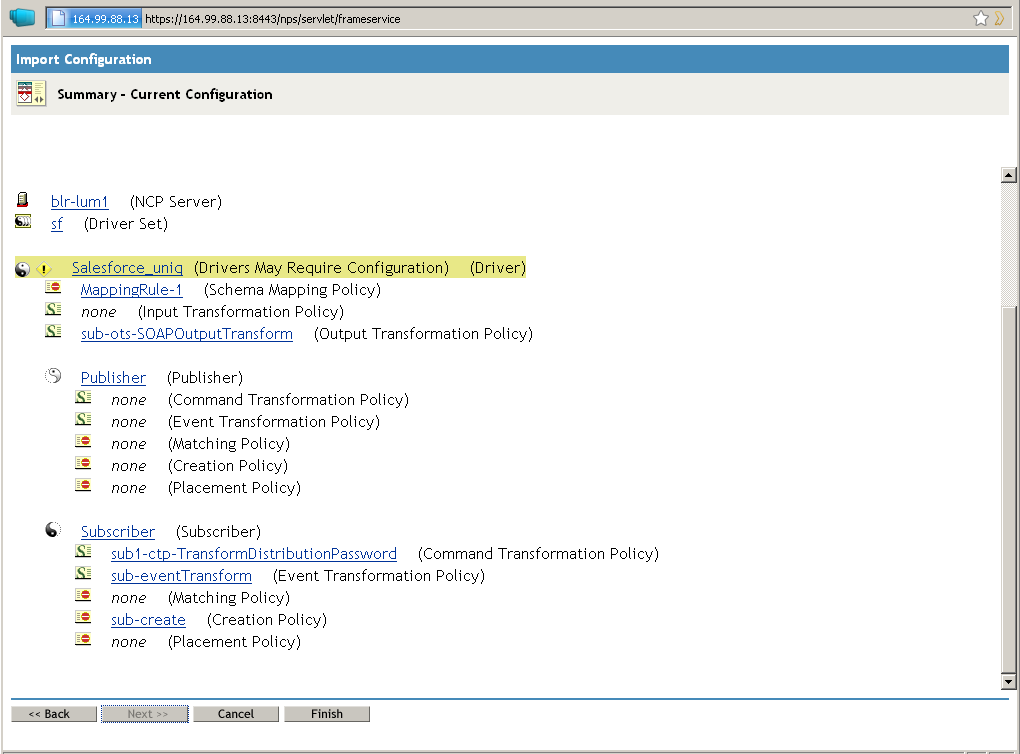
Task: Click the policy icon beside MappingRule-1
Action: tap(53, 288)
